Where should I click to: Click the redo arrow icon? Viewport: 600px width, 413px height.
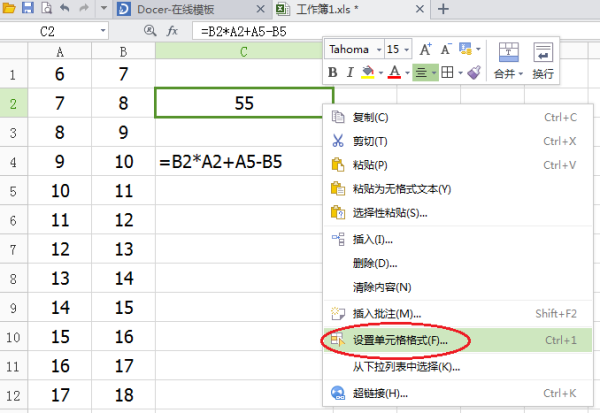(84, 8)
